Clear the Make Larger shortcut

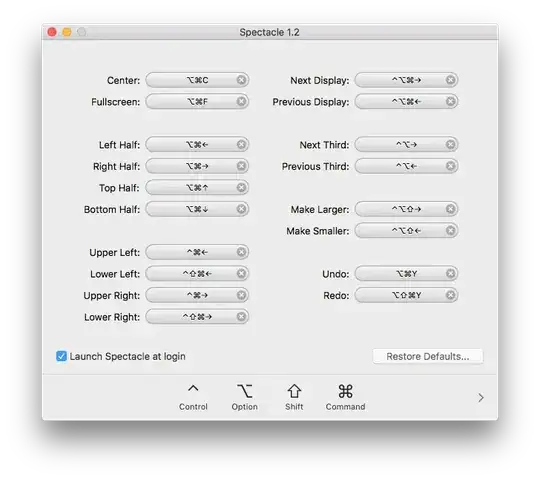pyautogui.click(x=450, y=209)
